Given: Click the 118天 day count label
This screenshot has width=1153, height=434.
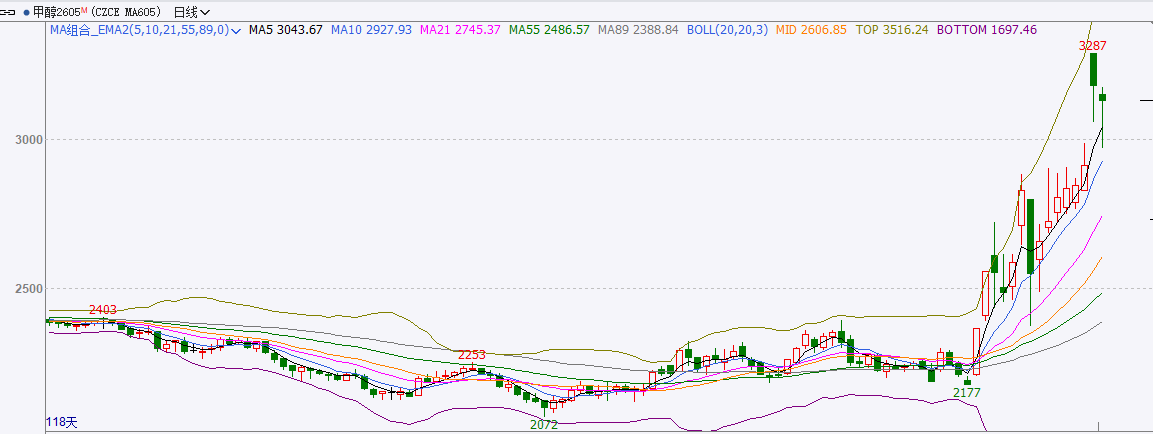Looking at the screenshot, I should click(62, 422).
